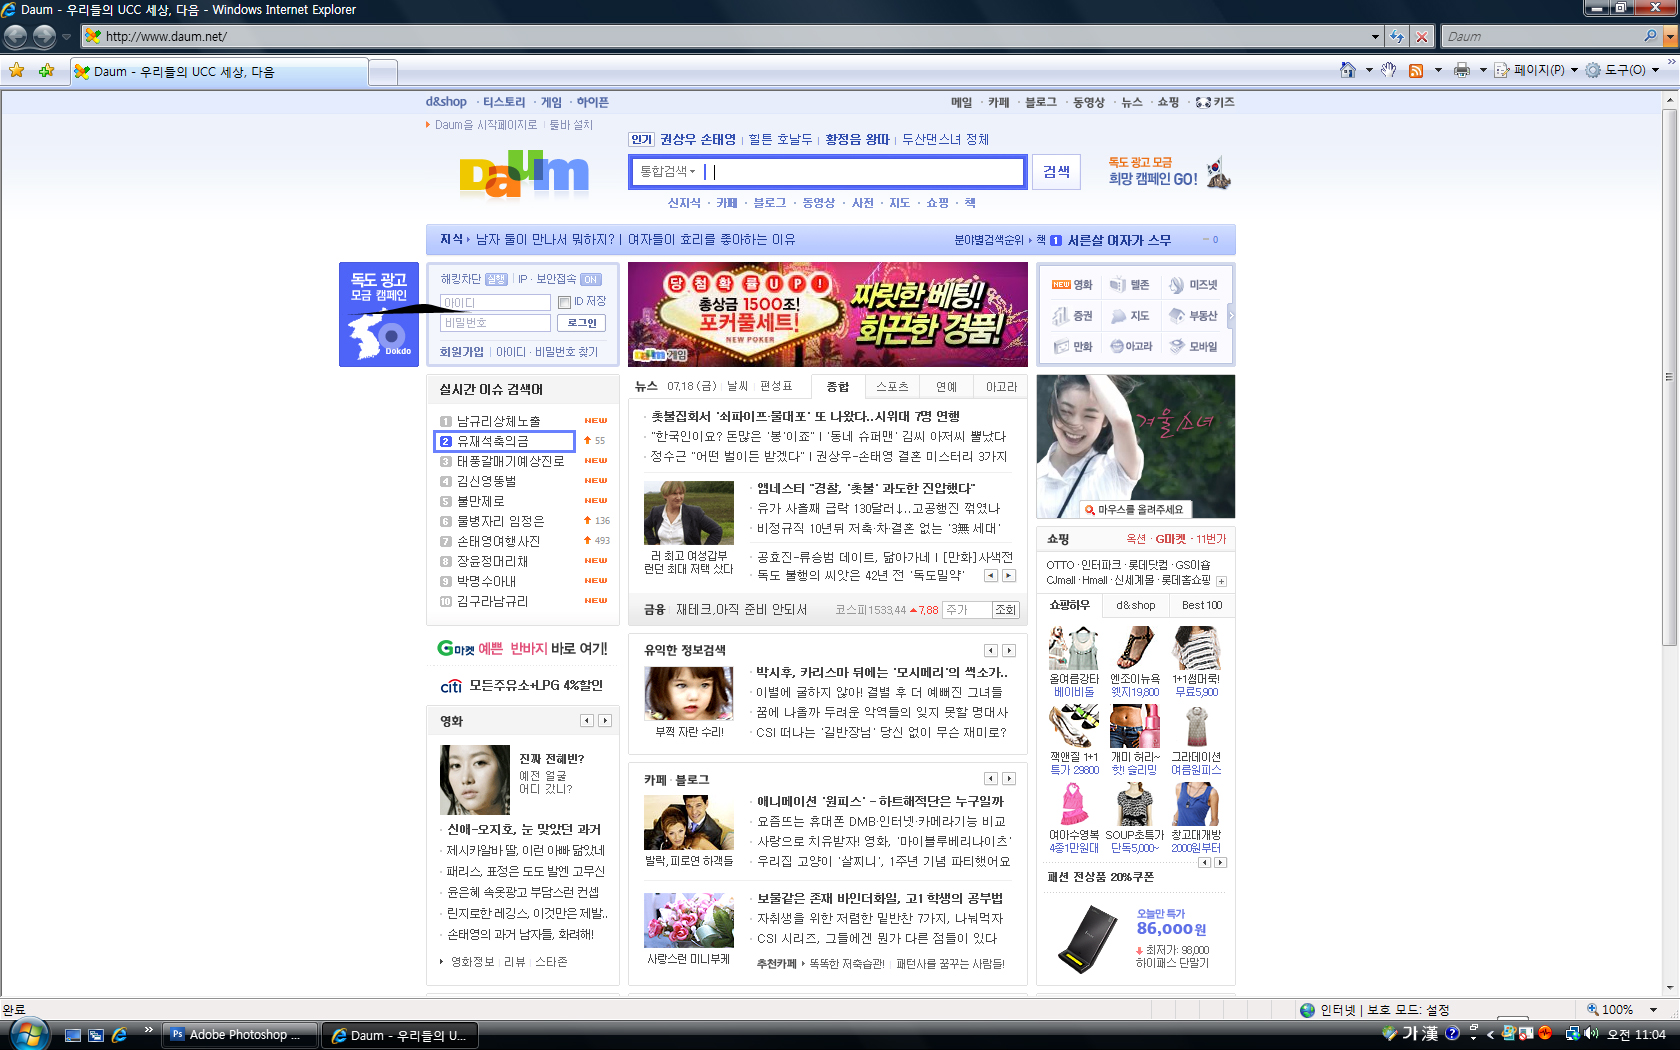Select the 스포츠 news tab
This screenshot has width=1680, height=1050.
[892, 387]
